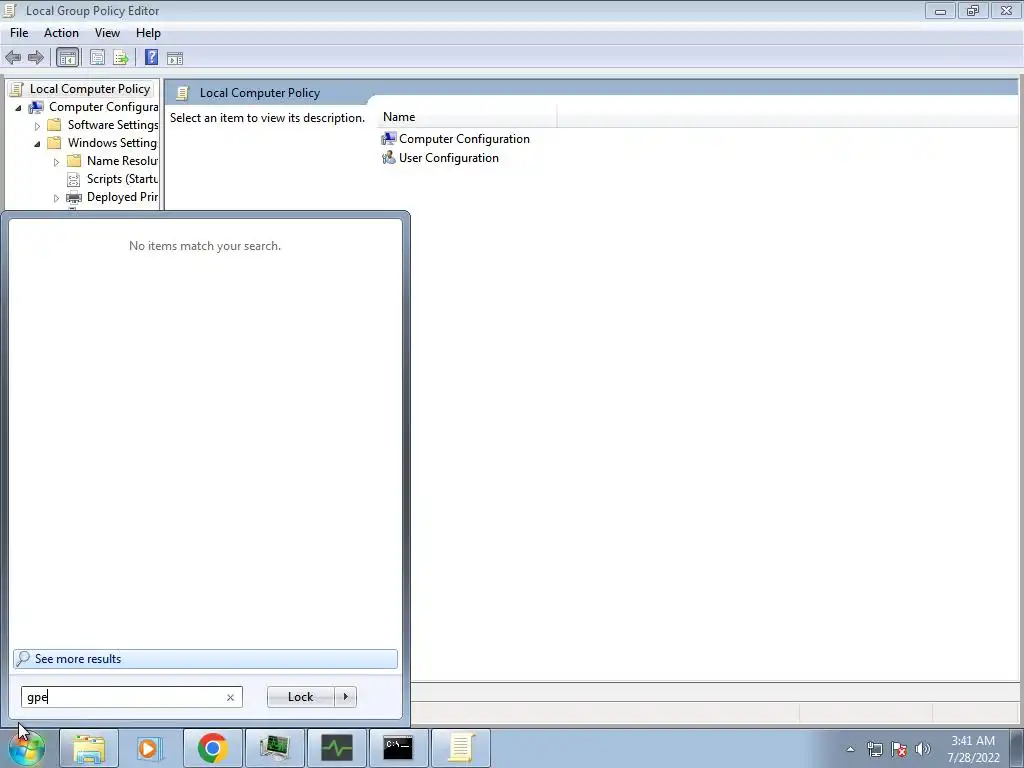Viewport: 1024px width, 768px height.
Task: Click the network tray icon
Action: point(875,749)
